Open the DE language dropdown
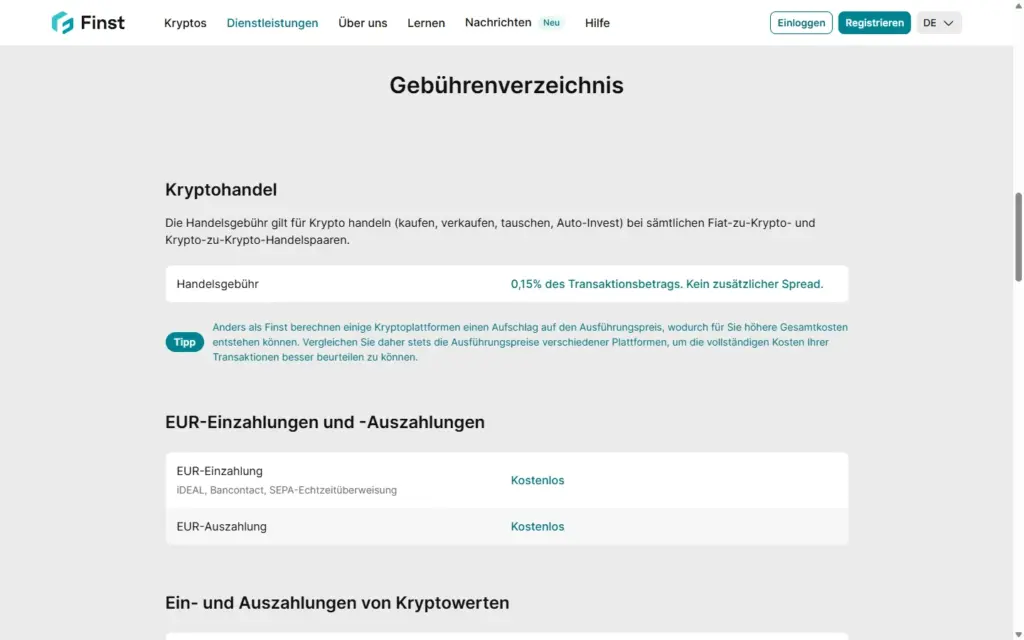The image size is (1024, 640). click(x=938, y=23)
